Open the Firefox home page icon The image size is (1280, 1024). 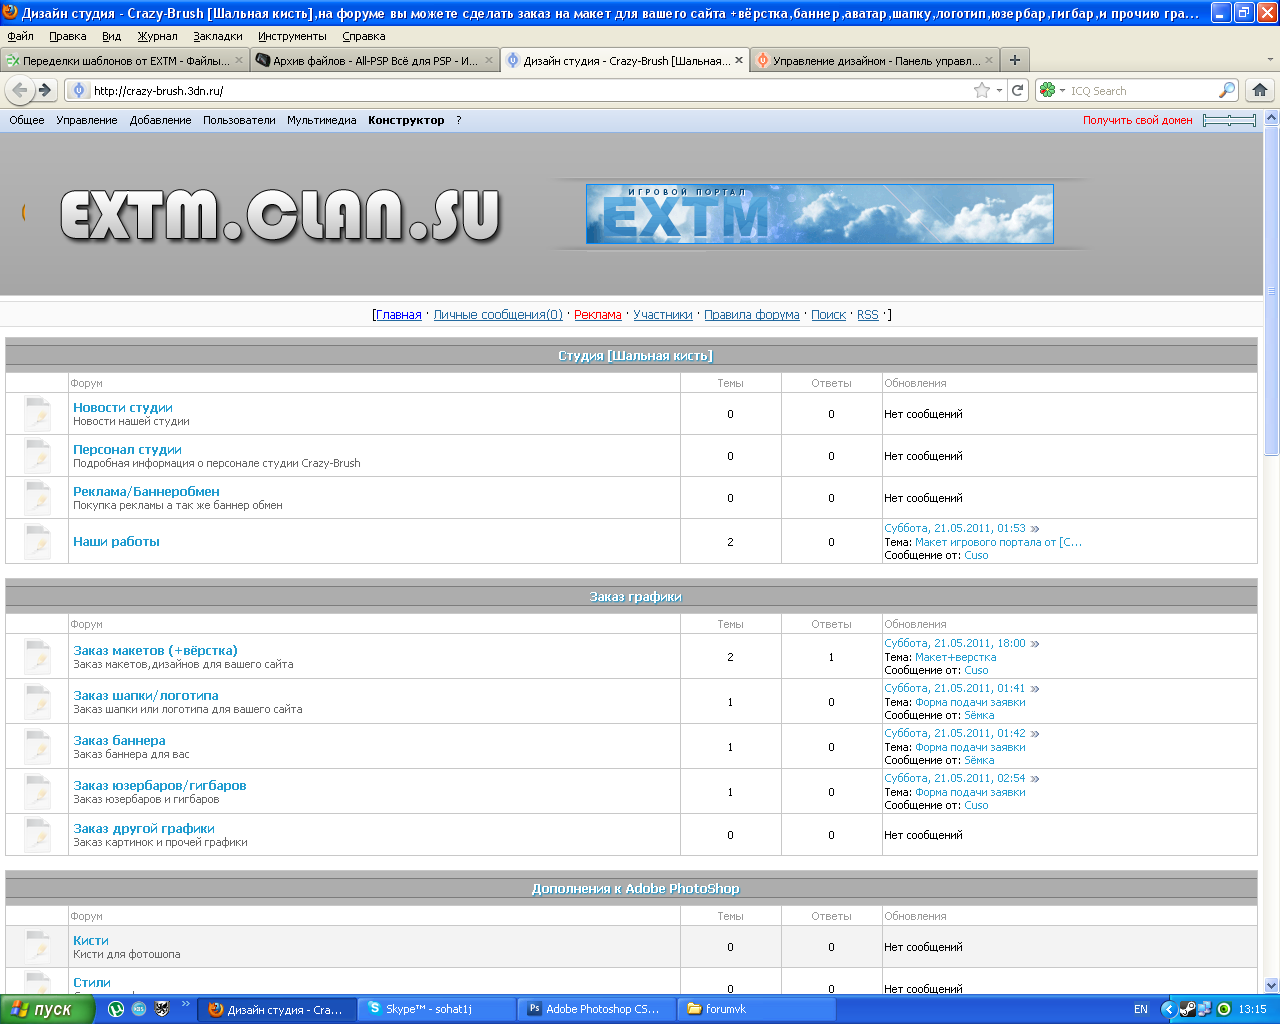pyautogui.click(x=1260, y=90)
